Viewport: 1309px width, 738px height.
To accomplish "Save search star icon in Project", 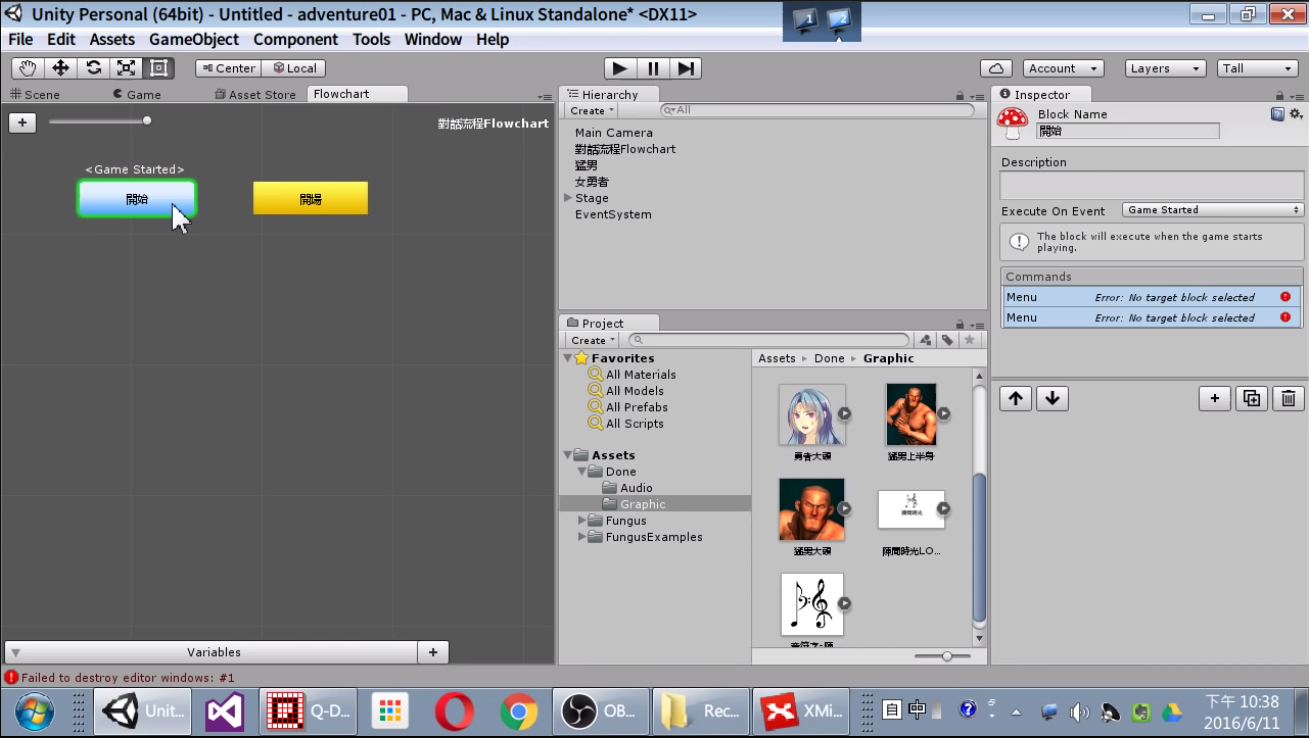I will 969,340.
